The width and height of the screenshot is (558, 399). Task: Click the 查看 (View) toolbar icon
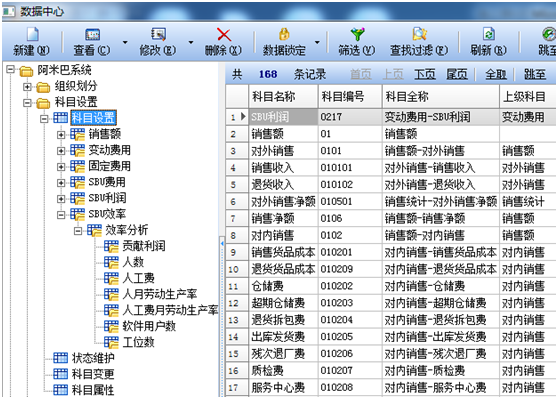tap(93, 35)
